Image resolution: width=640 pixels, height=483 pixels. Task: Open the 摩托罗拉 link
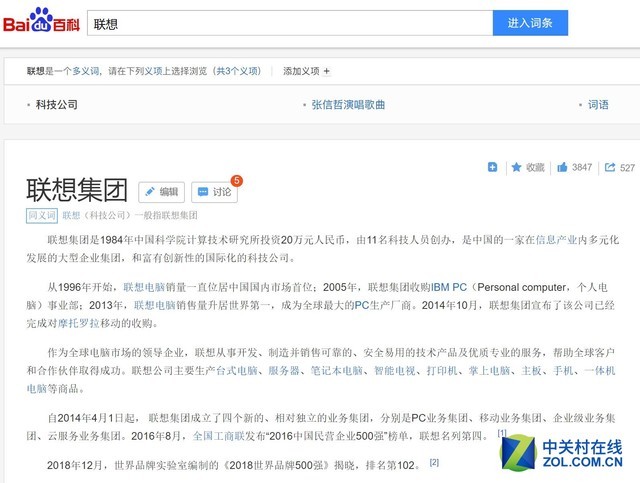click(x=79, y=323)
